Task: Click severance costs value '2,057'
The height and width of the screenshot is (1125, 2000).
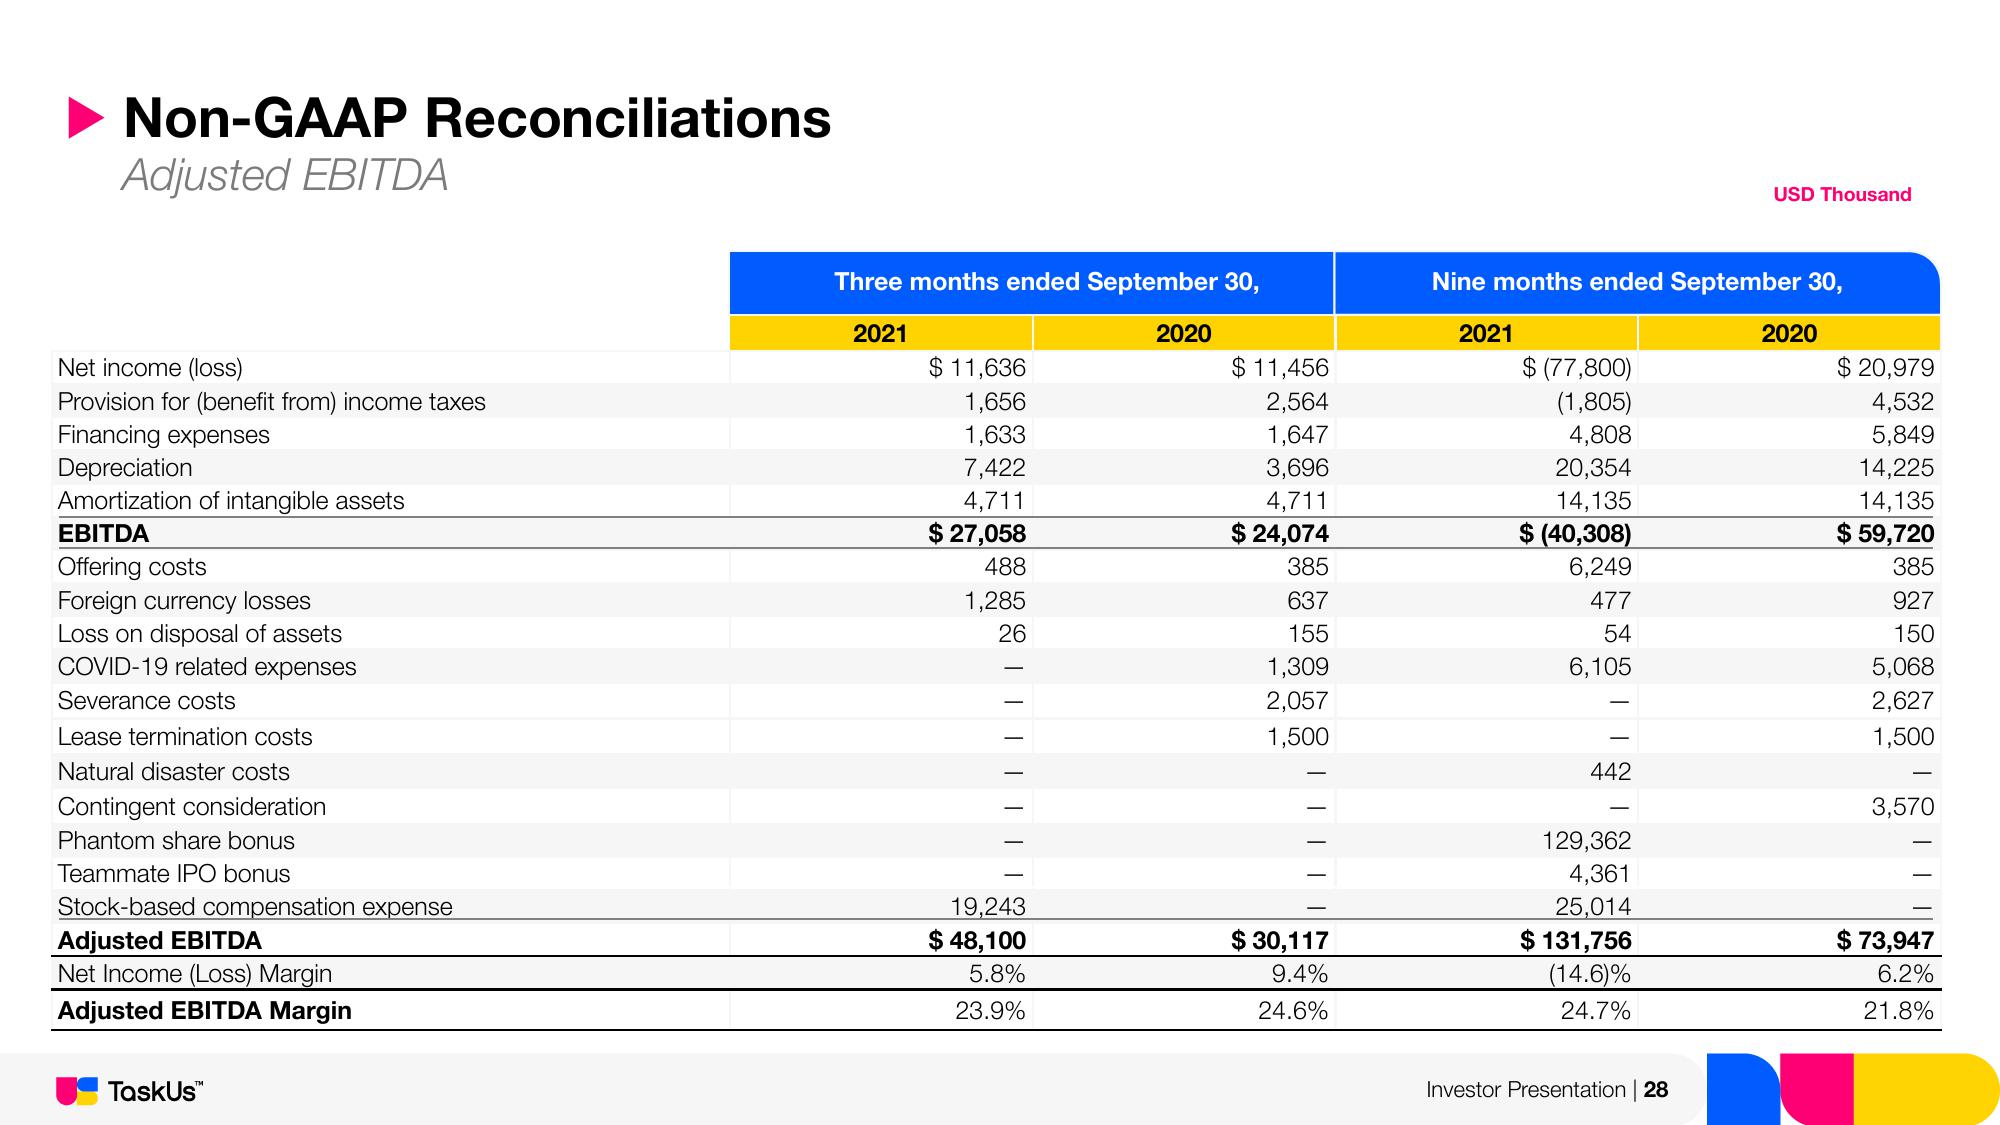Action: tap(1298, 701)
